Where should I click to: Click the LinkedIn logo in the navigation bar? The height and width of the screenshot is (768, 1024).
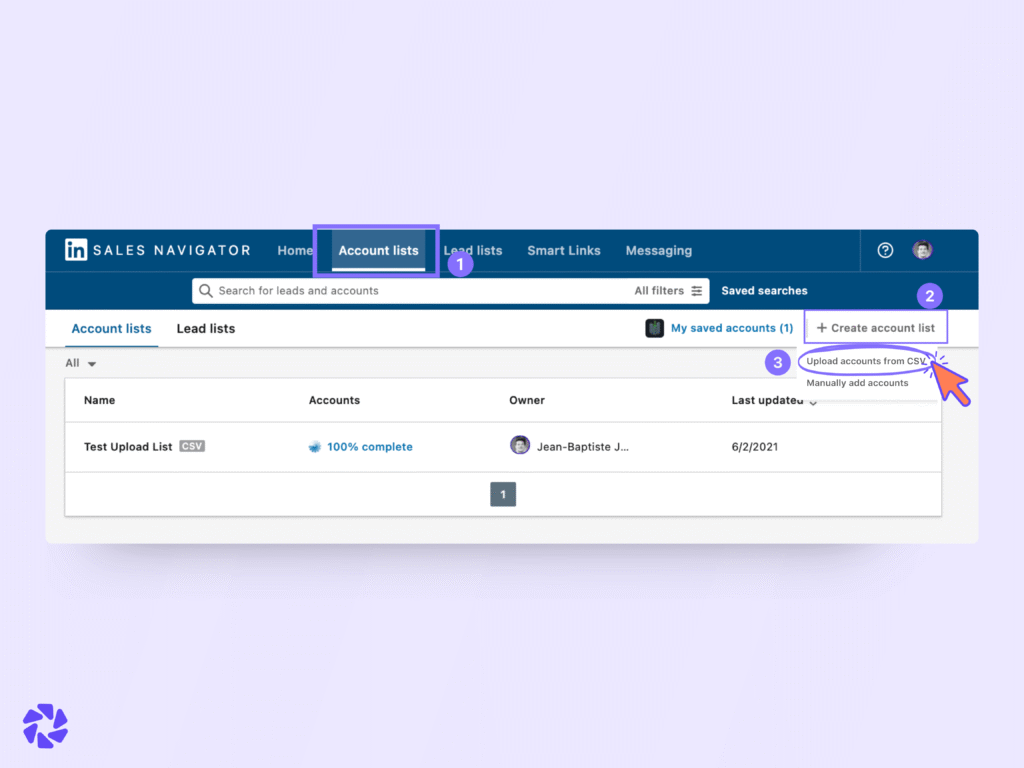point(76,250)
